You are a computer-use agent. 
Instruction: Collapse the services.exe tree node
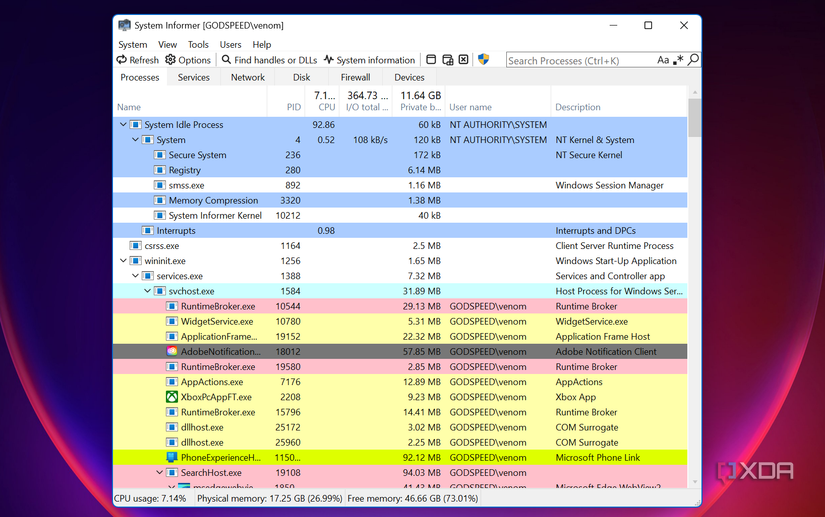coord(135,276)
